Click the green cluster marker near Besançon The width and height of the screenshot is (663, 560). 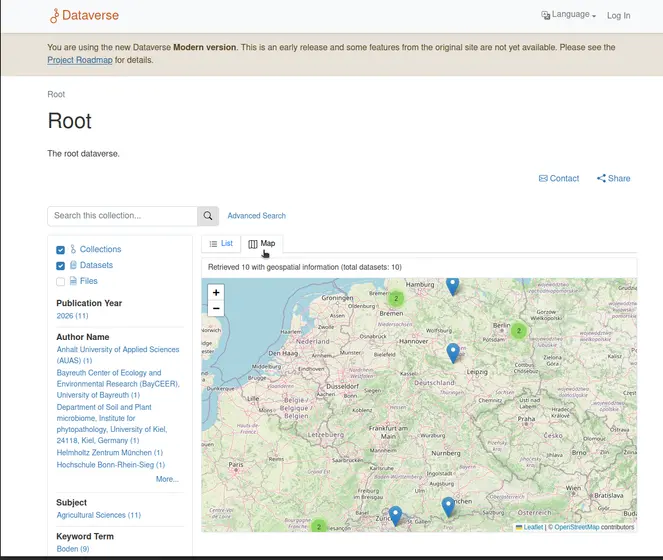319,526
